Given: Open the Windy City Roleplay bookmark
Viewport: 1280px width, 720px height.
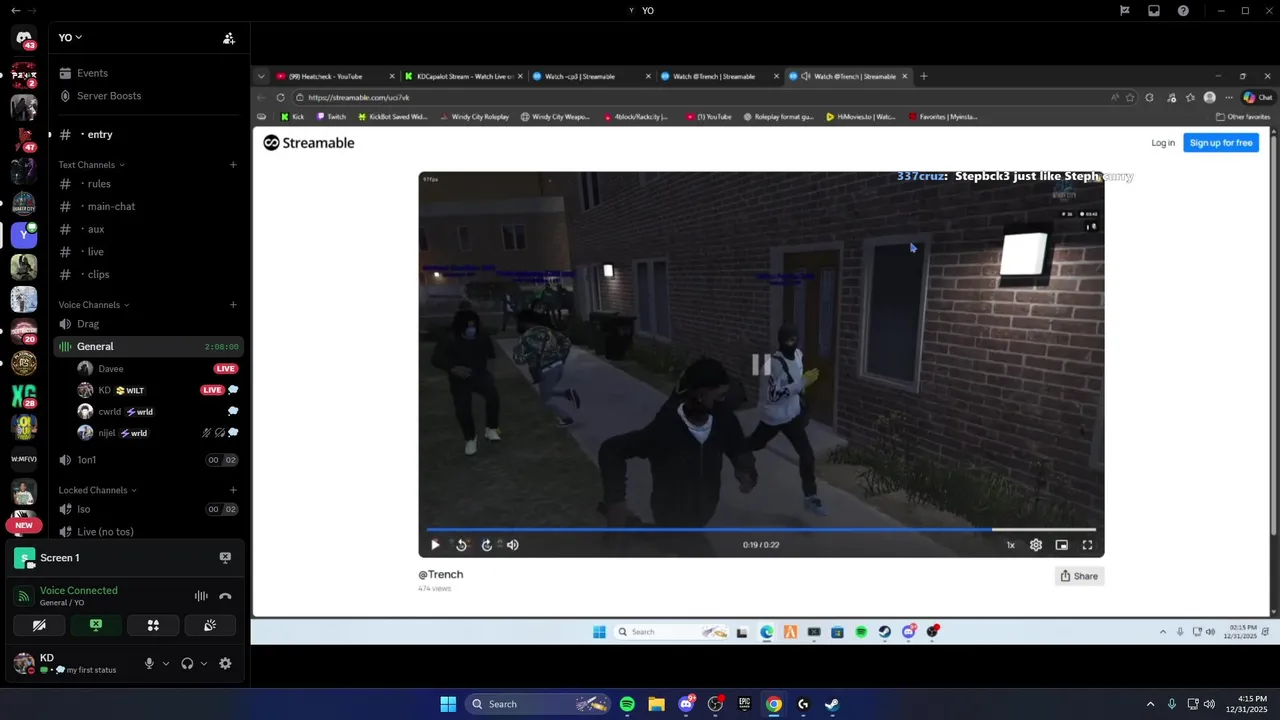Looking at the screenshot, I should [474, 117].
